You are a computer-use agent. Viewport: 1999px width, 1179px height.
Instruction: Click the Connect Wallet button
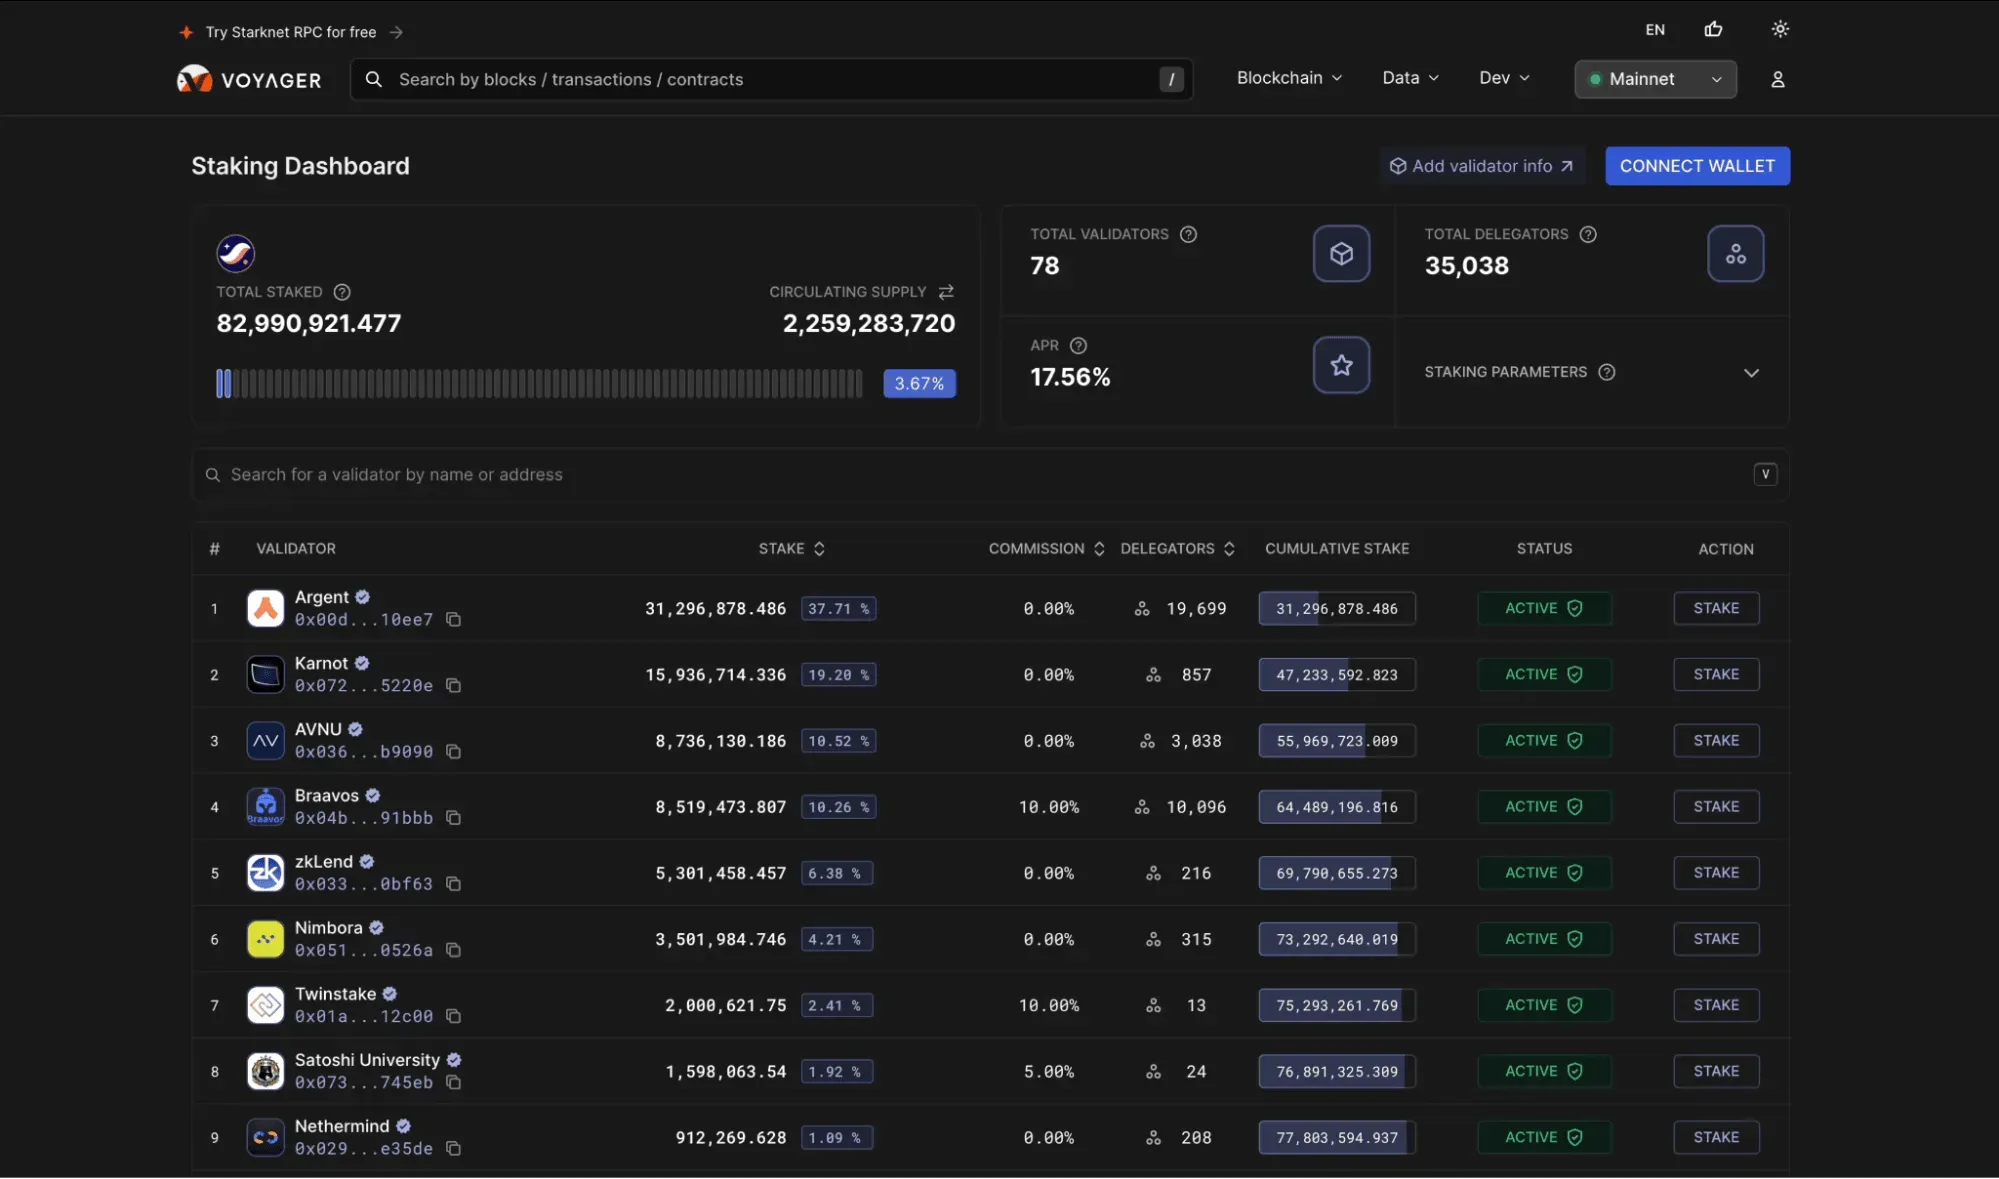point(1697,166)
